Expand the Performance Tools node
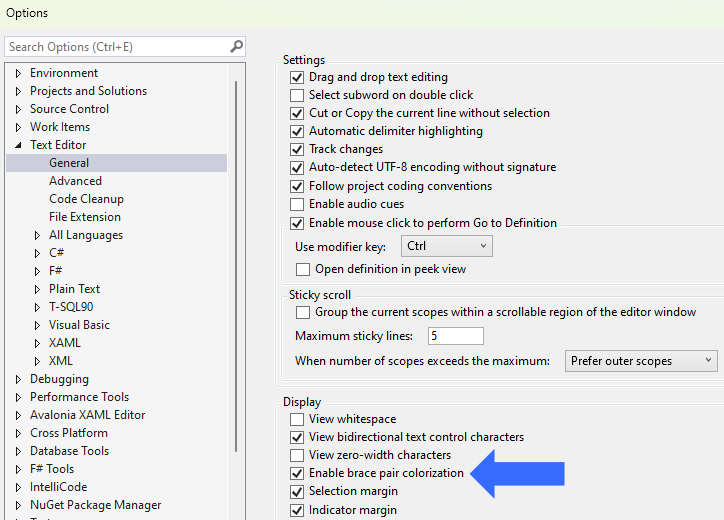The width and height of the screenshot is (724, 520). pos(18,398)
